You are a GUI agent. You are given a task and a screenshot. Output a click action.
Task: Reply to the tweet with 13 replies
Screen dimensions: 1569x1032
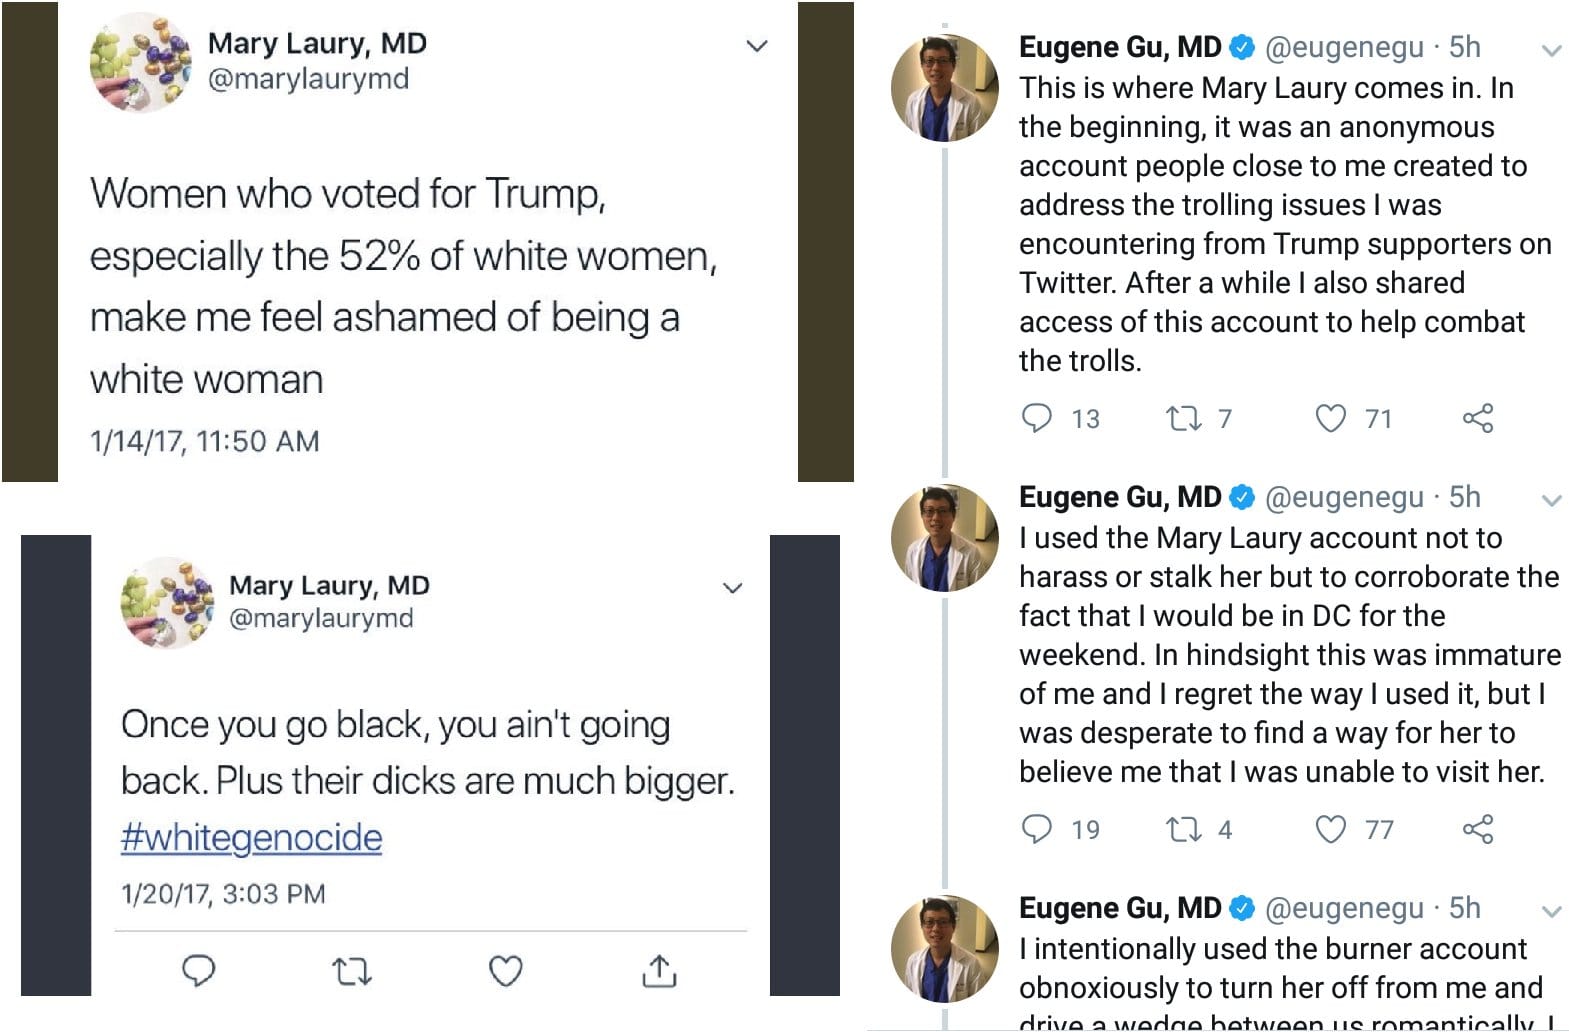(x=1036, y=417)
